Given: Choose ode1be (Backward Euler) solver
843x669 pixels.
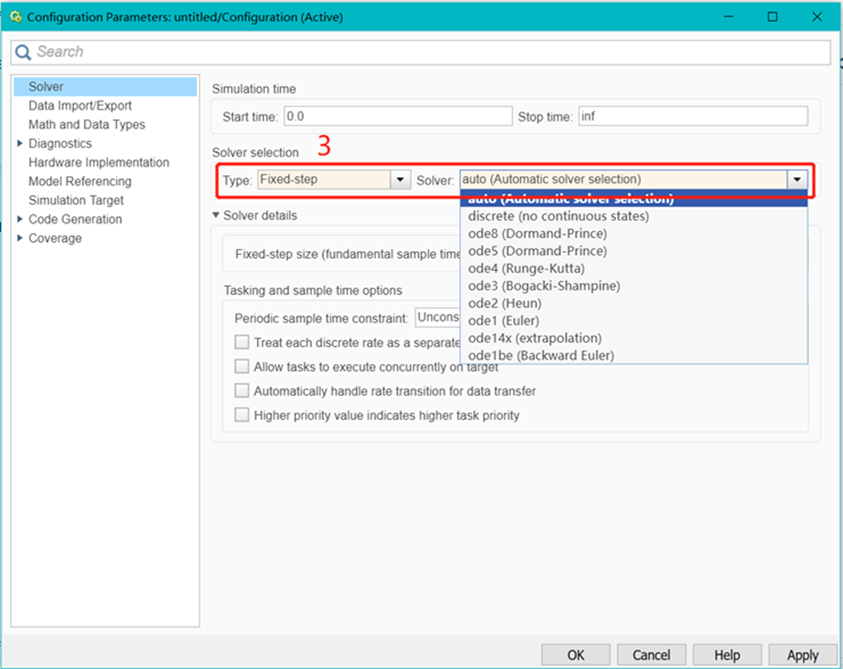Looking at the screenshot, I should pyautogui.click(x=634, y=355).
